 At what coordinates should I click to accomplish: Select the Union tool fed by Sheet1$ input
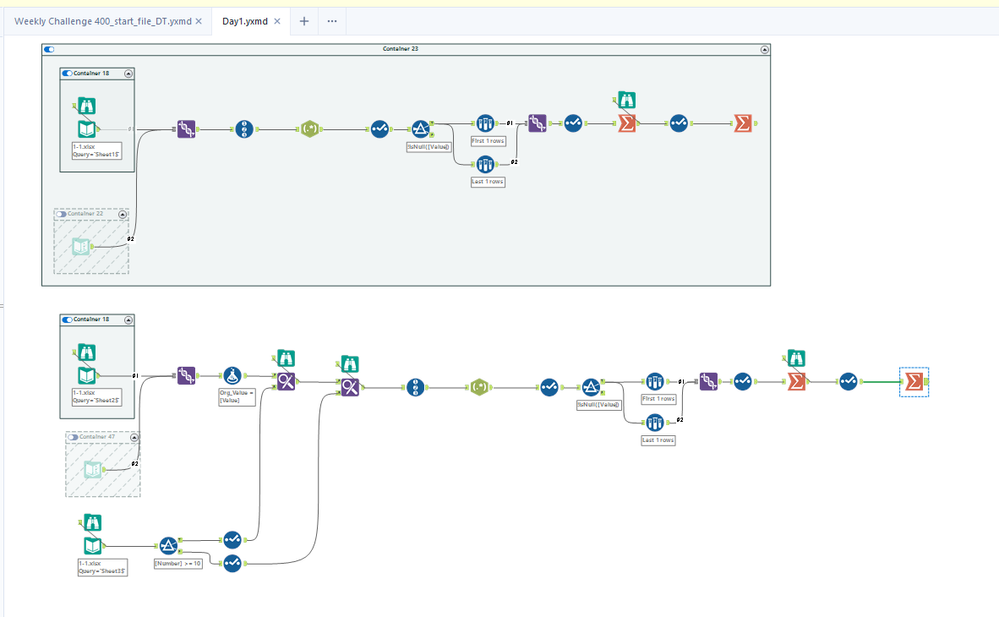point(186,129)
